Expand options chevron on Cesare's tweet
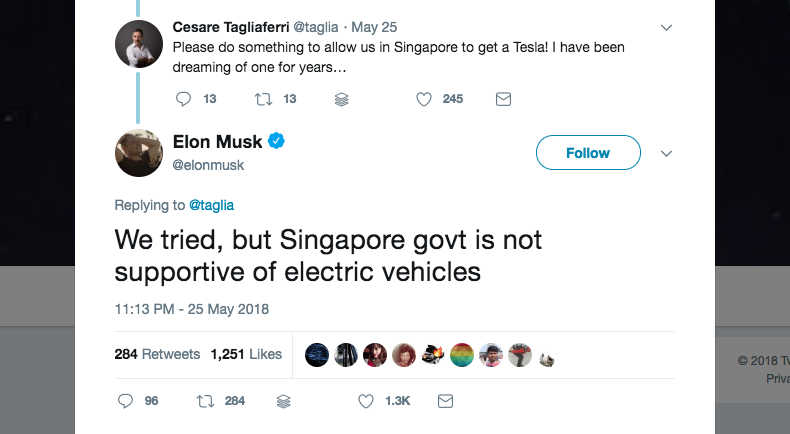Screen dimensions: 790x434 tap(668, 26)
